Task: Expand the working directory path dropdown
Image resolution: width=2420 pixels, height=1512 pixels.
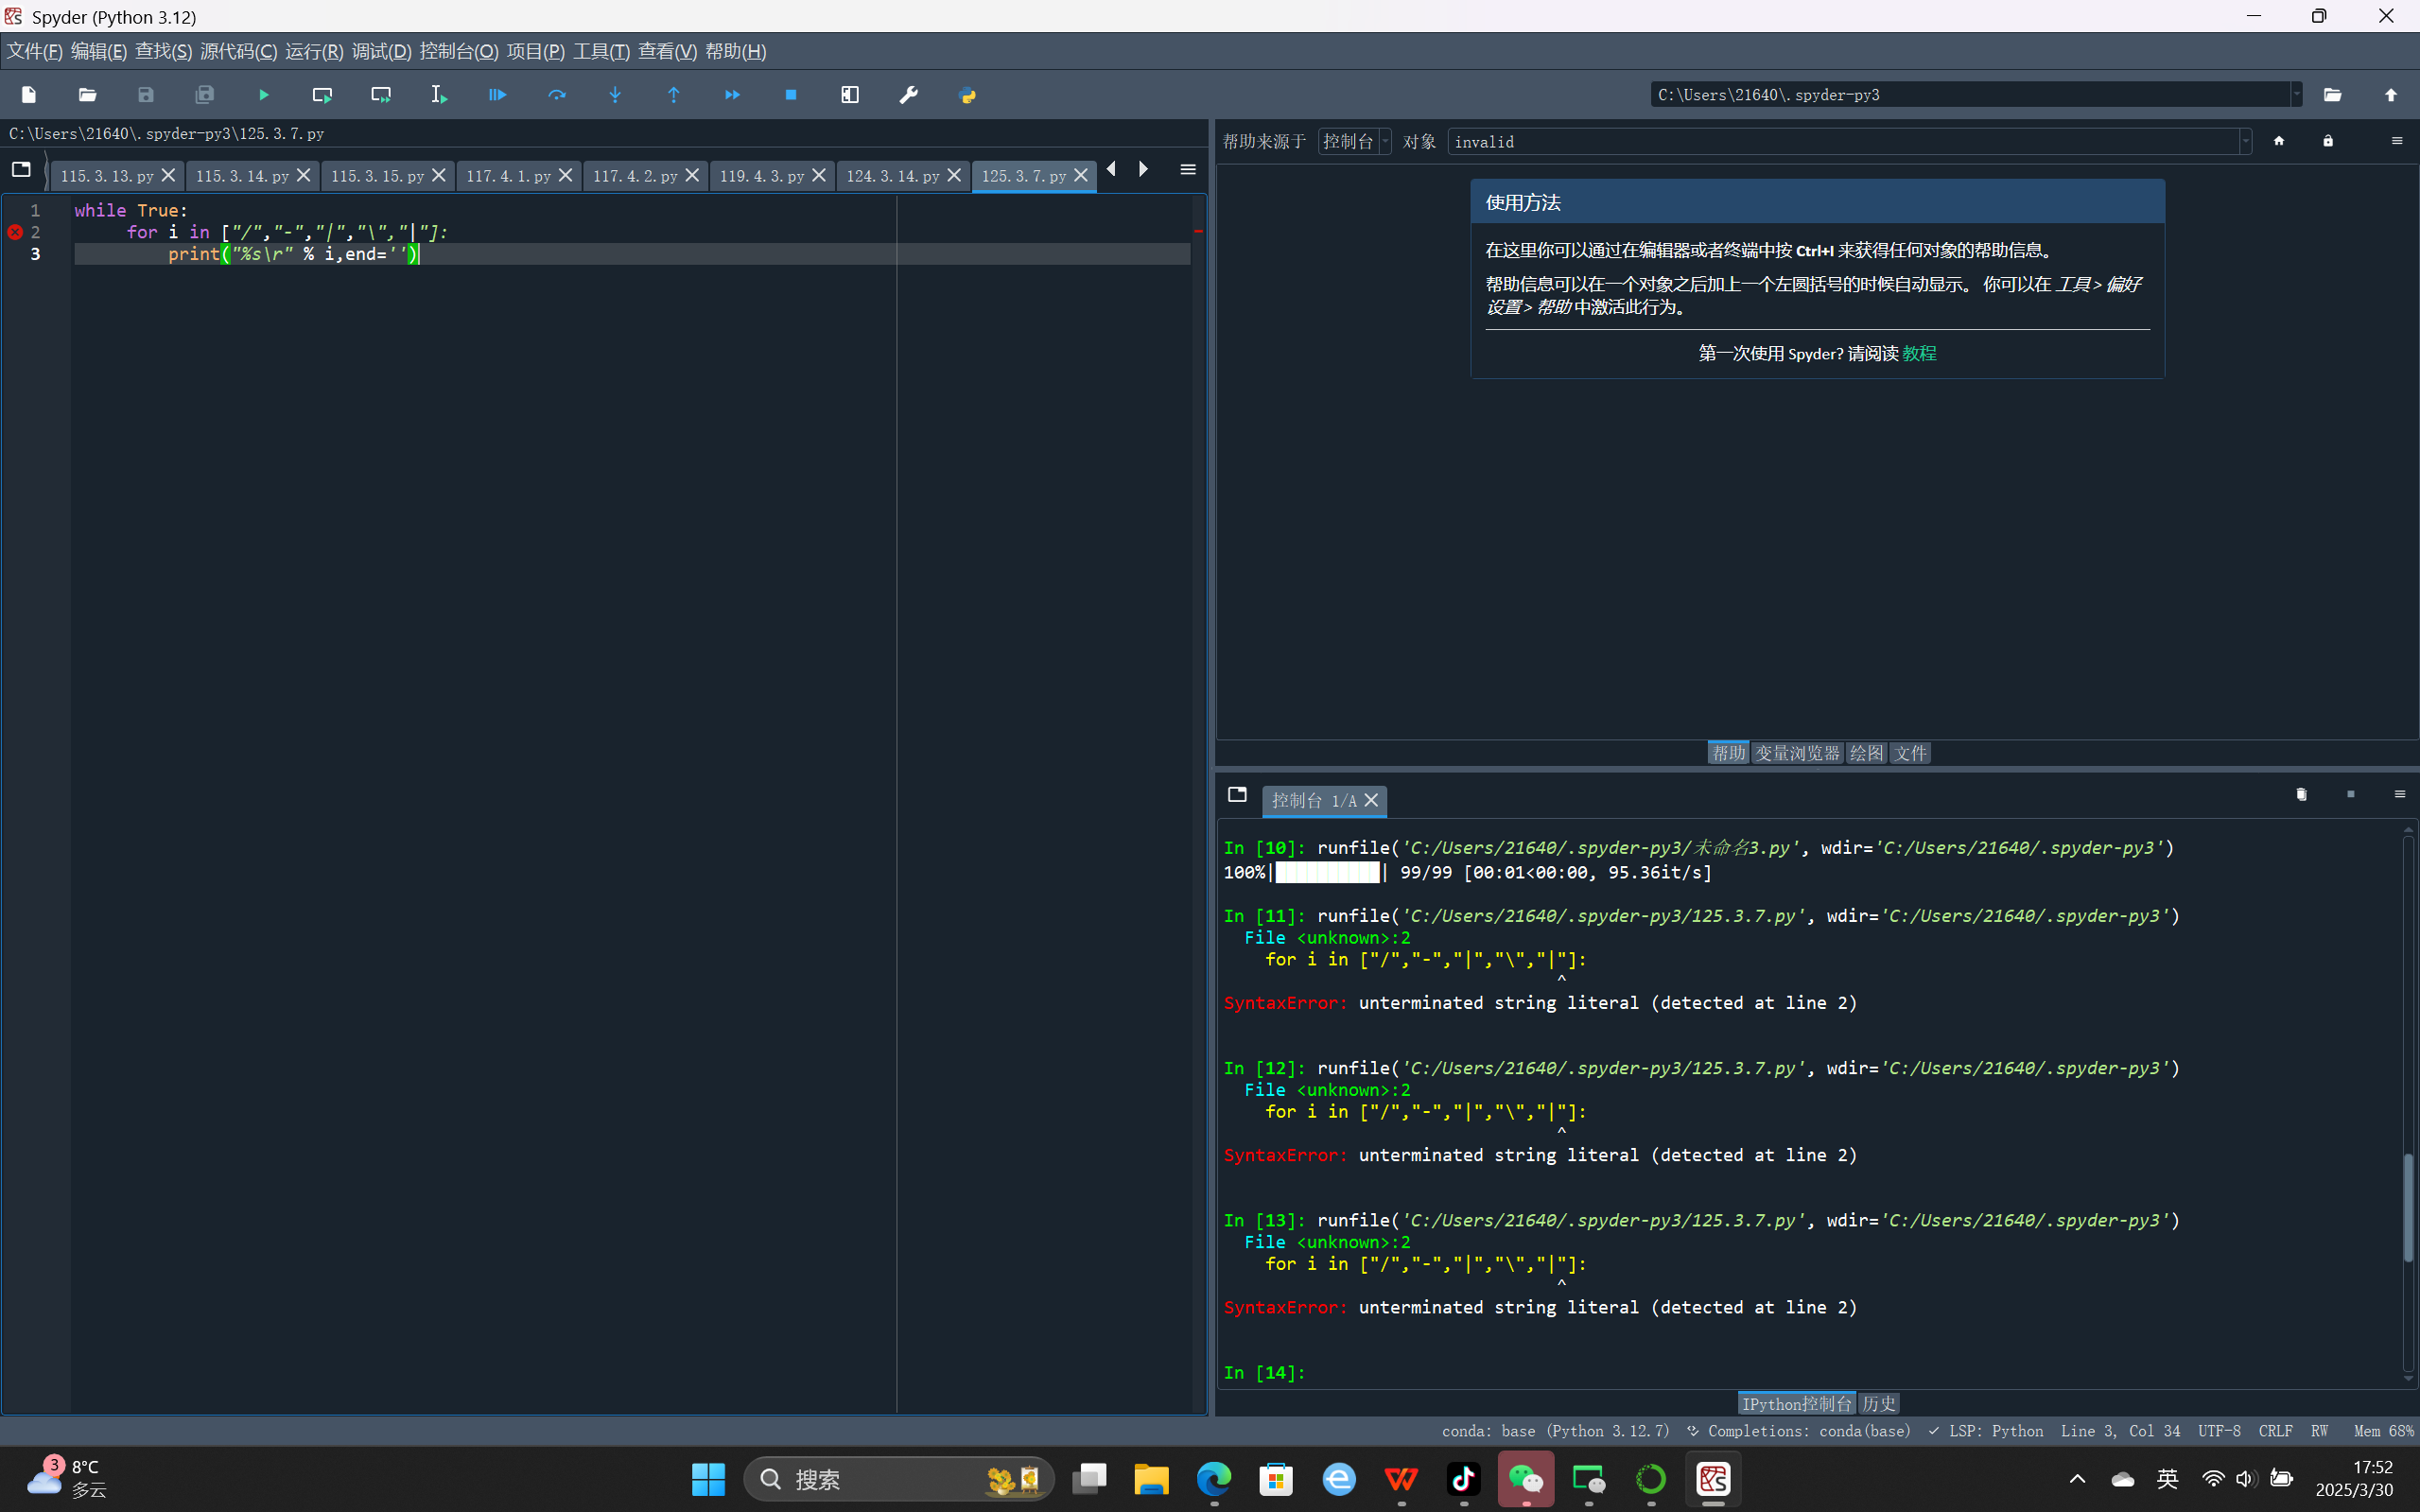Action: [x=2296, y=95]
